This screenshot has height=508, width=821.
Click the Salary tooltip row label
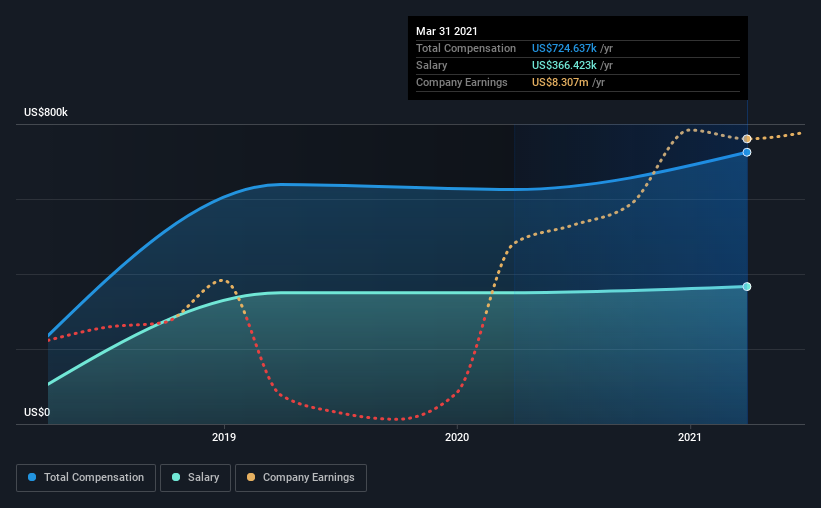(x=431, y=65)
